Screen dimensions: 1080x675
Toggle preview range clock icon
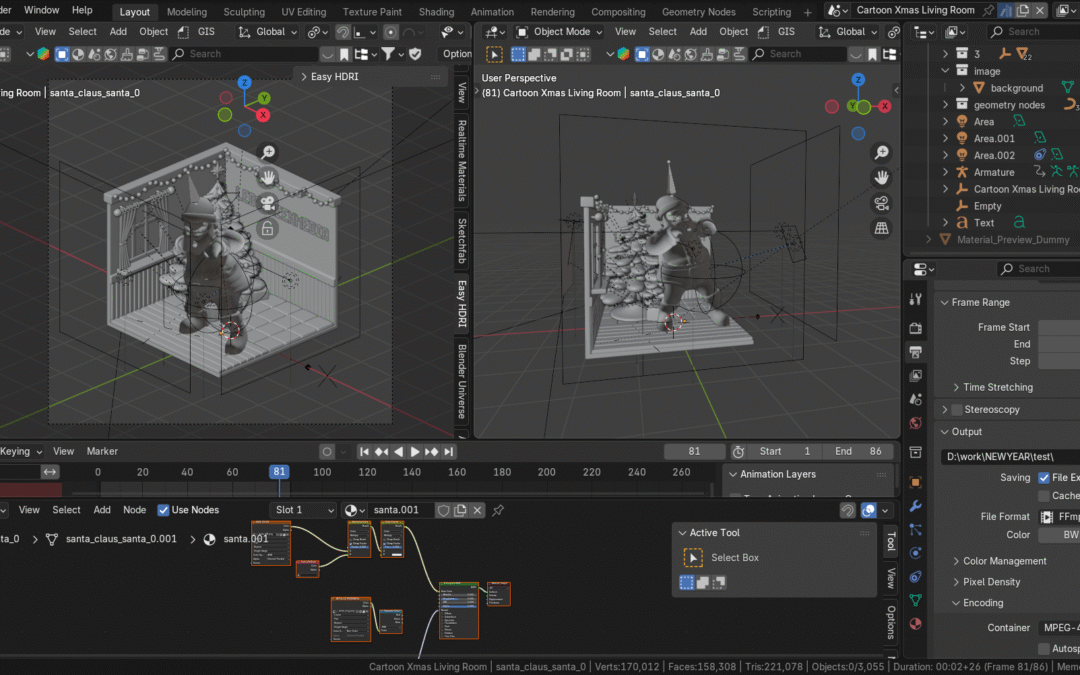(x=738, y=452)
